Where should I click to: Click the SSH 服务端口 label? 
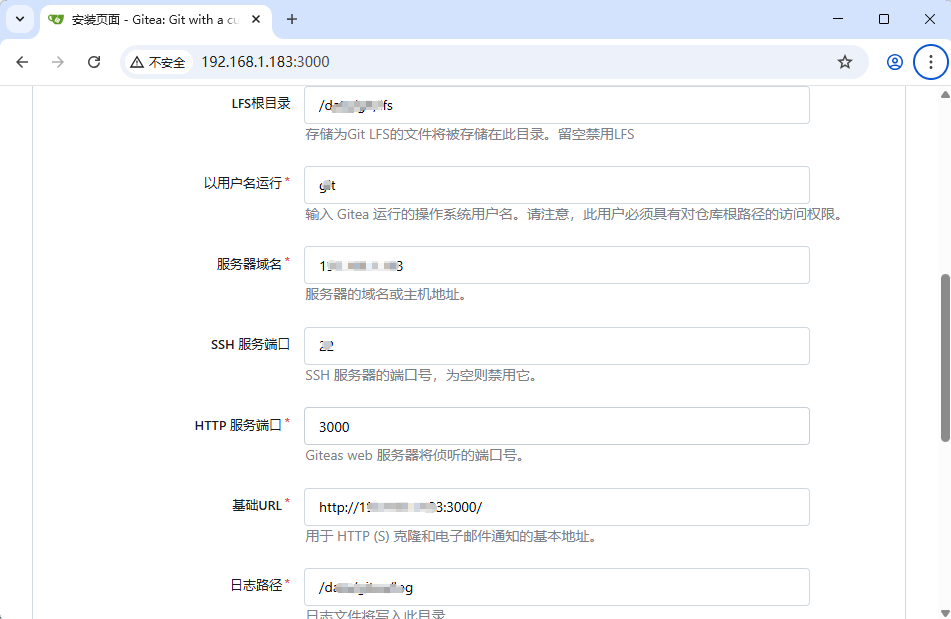coord(250,344)
